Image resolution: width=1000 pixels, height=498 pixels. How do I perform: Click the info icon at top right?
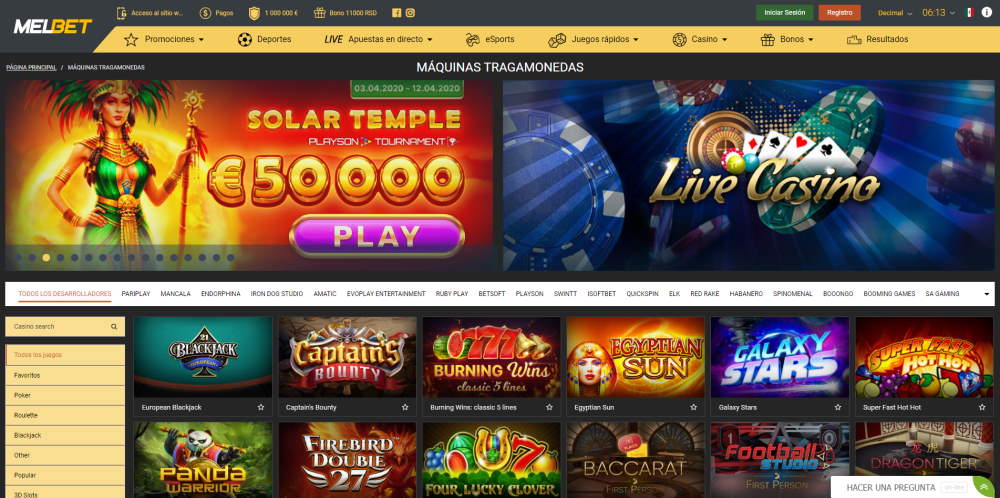[987, 13]
